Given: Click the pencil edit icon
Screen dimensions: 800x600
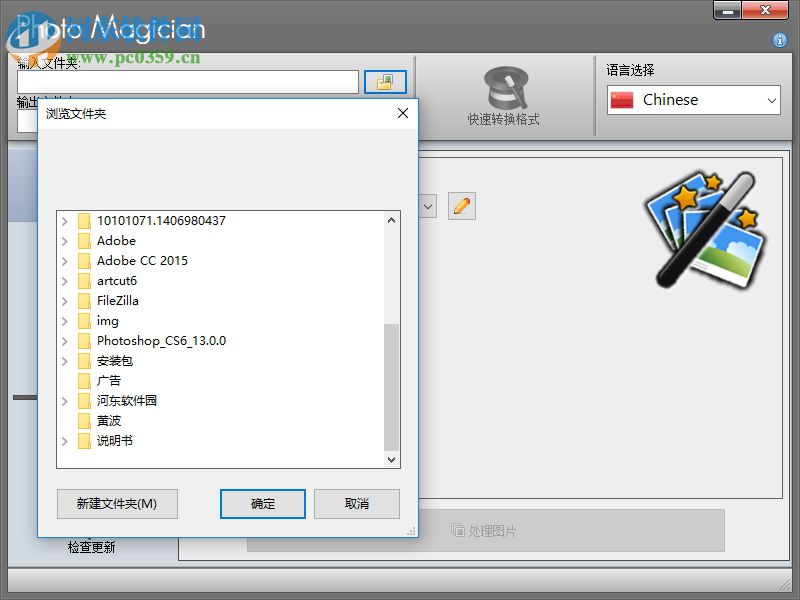Looking at the screenshot, I should 461,206.
